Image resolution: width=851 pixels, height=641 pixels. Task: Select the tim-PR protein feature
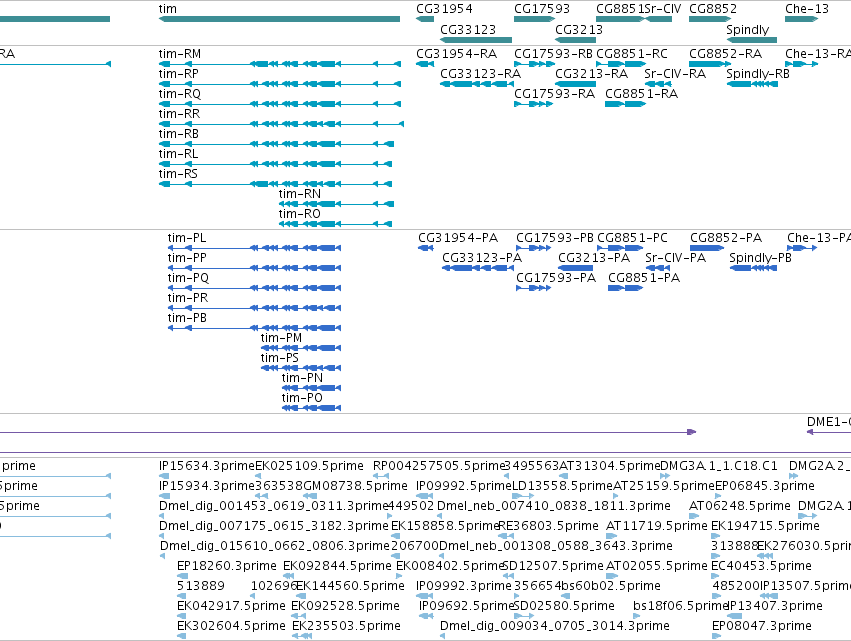(254, 308)
